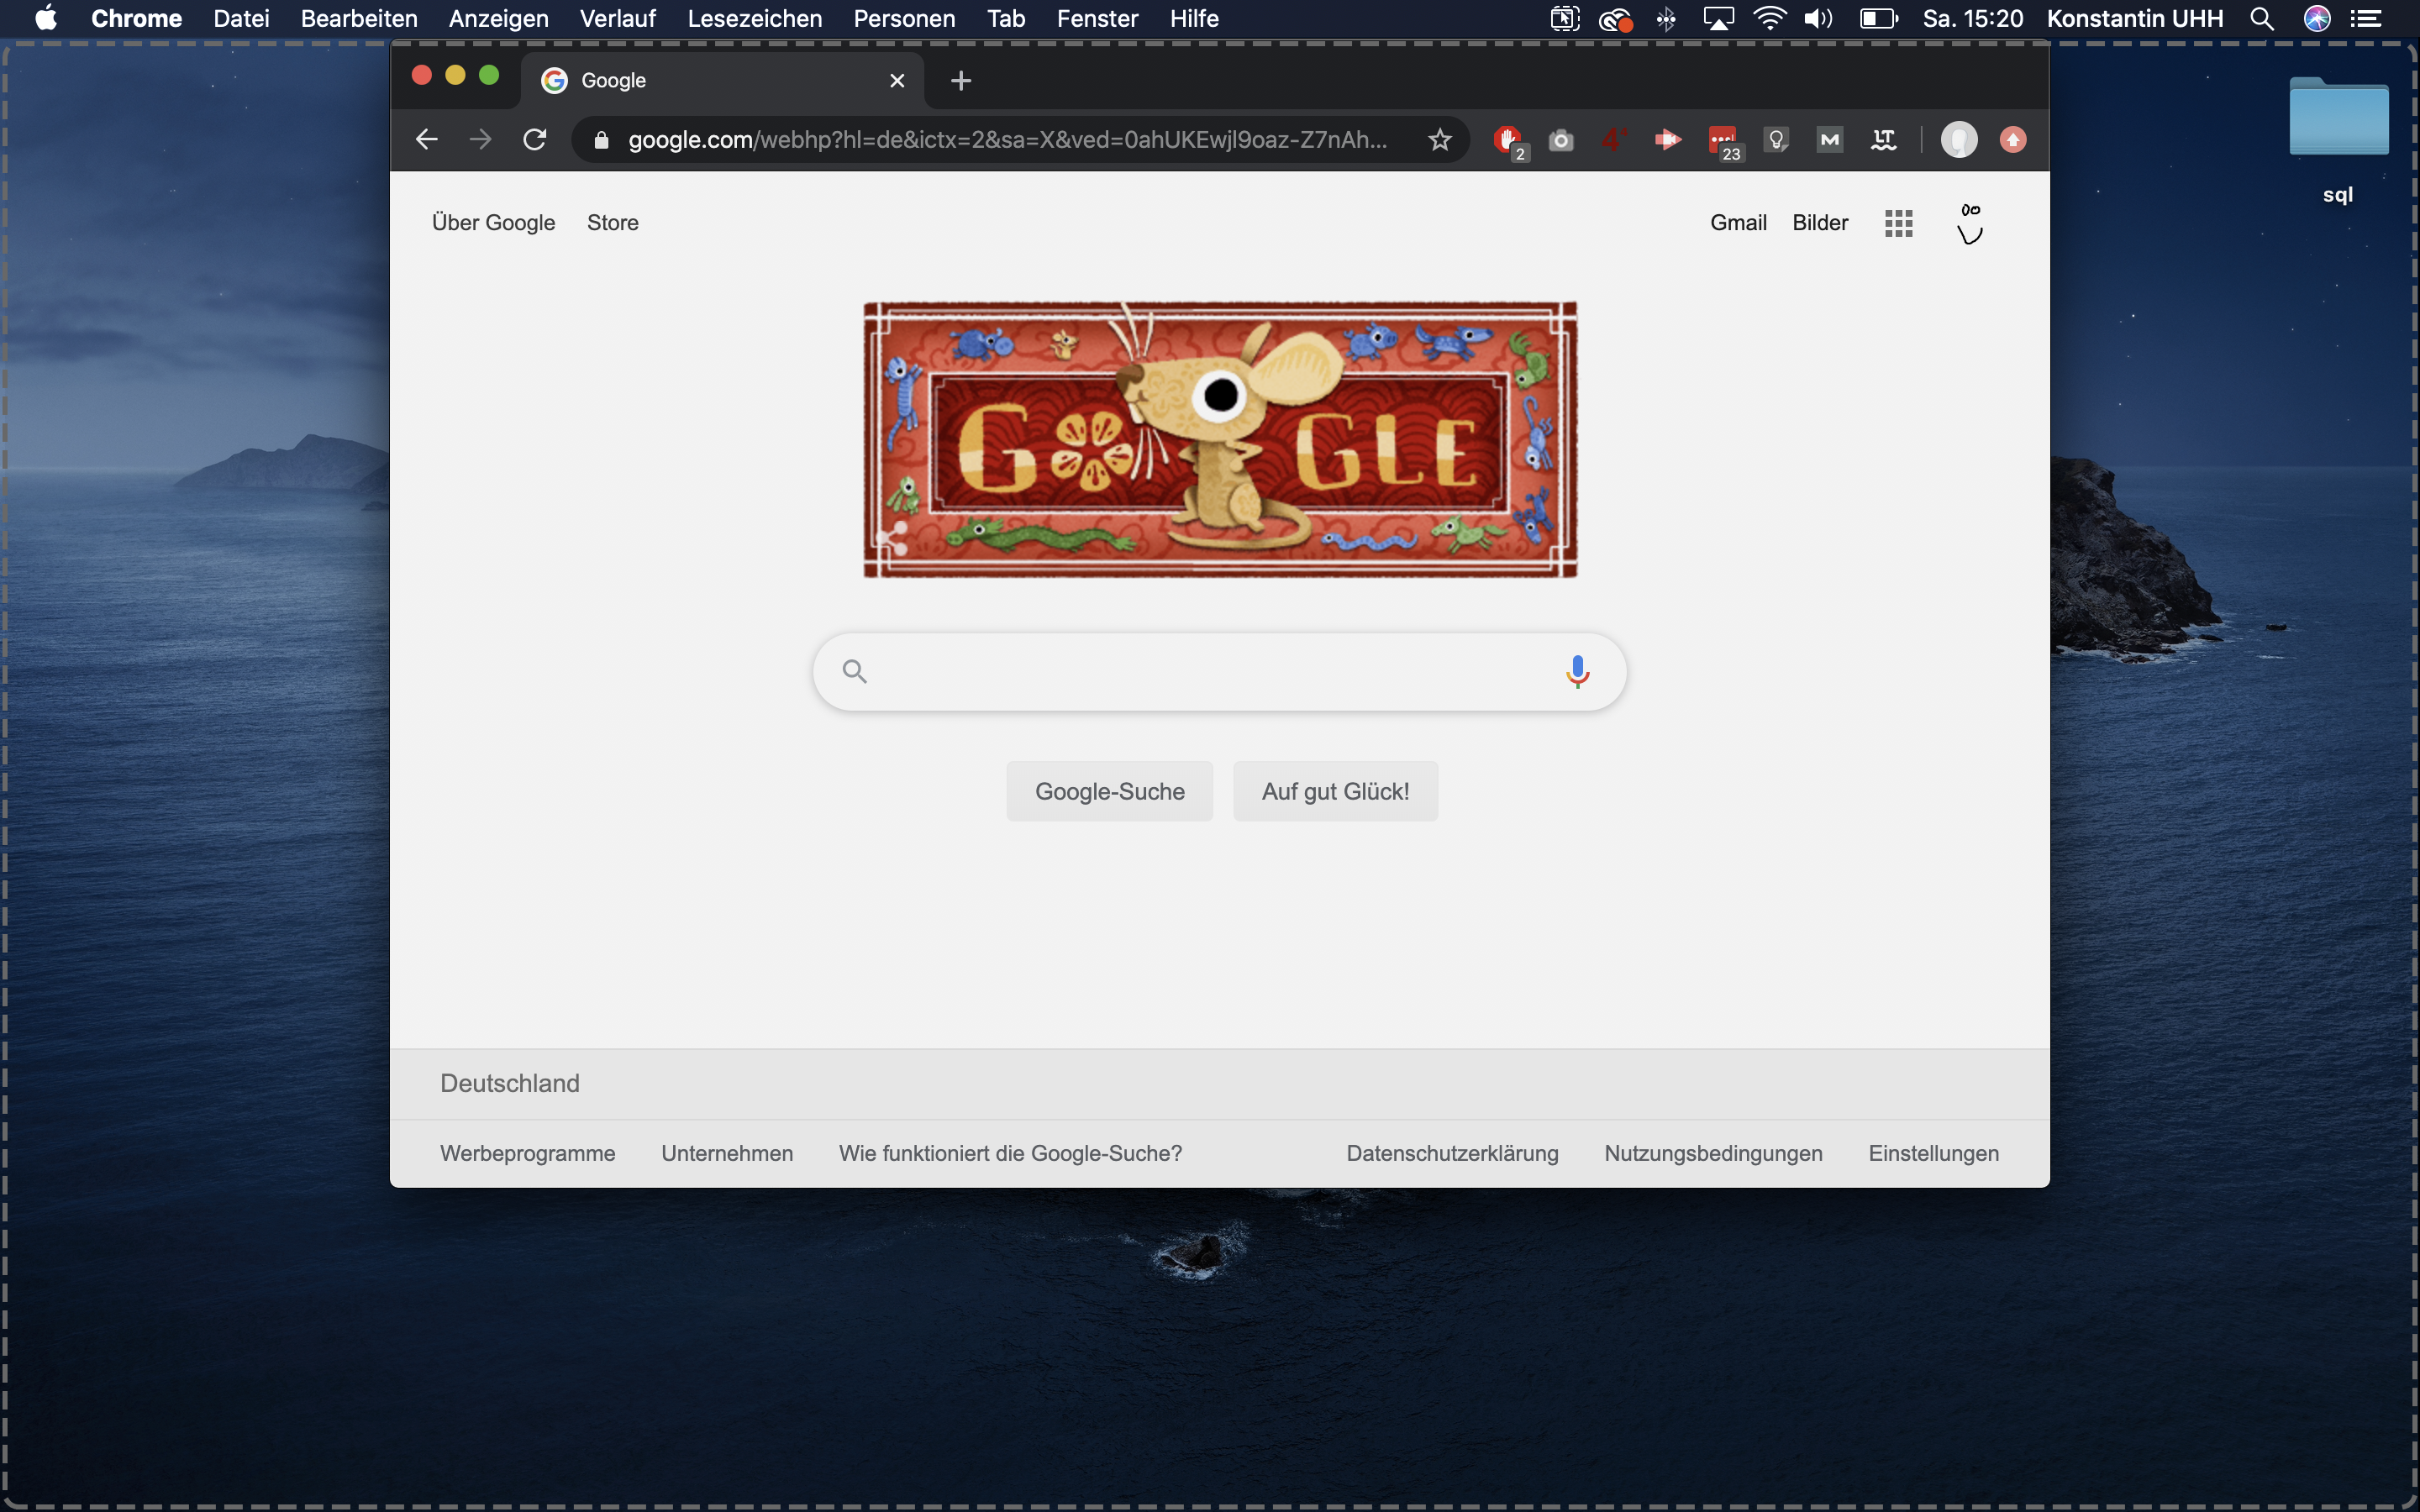This screenshot has height=1512, width=2420.
Task: Open the Chrome profile avatar in toolbar
Action: pyautogui.click(x=1958, y=140)
